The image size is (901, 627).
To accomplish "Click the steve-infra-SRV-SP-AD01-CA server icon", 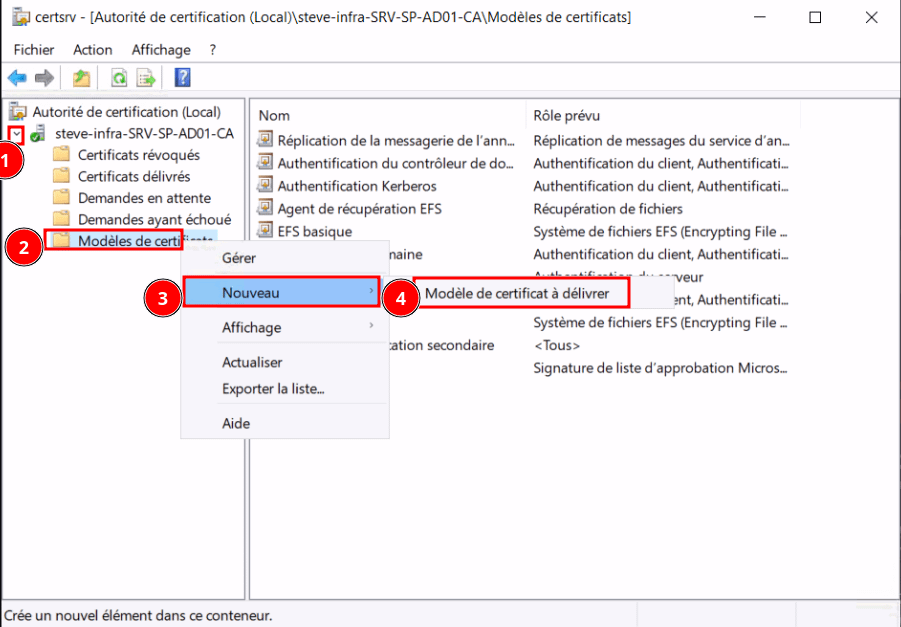I will point(39,134).
